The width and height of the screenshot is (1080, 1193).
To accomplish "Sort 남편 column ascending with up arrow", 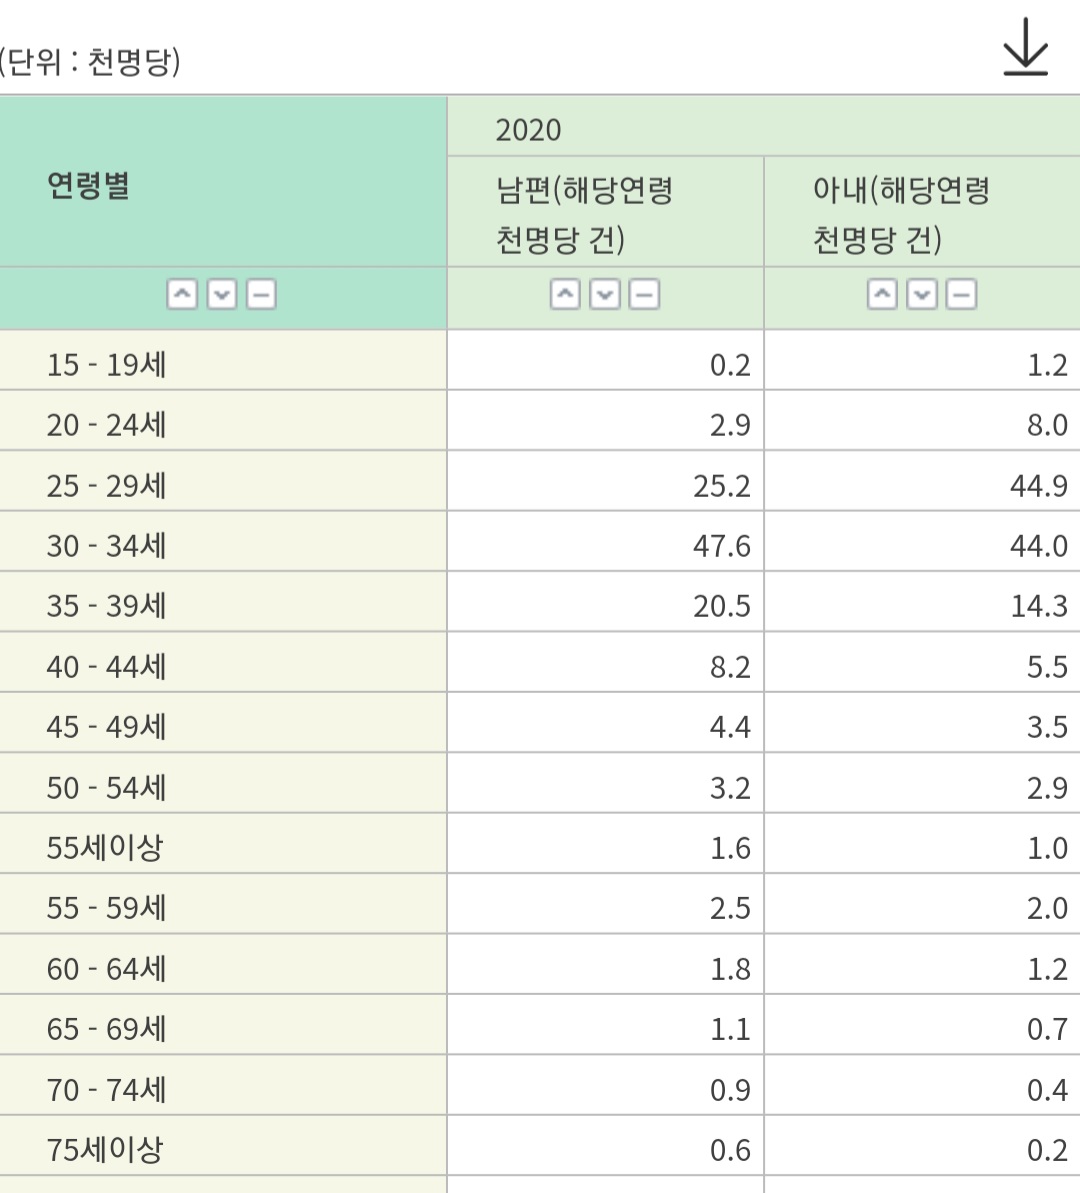I will [565, 295].
